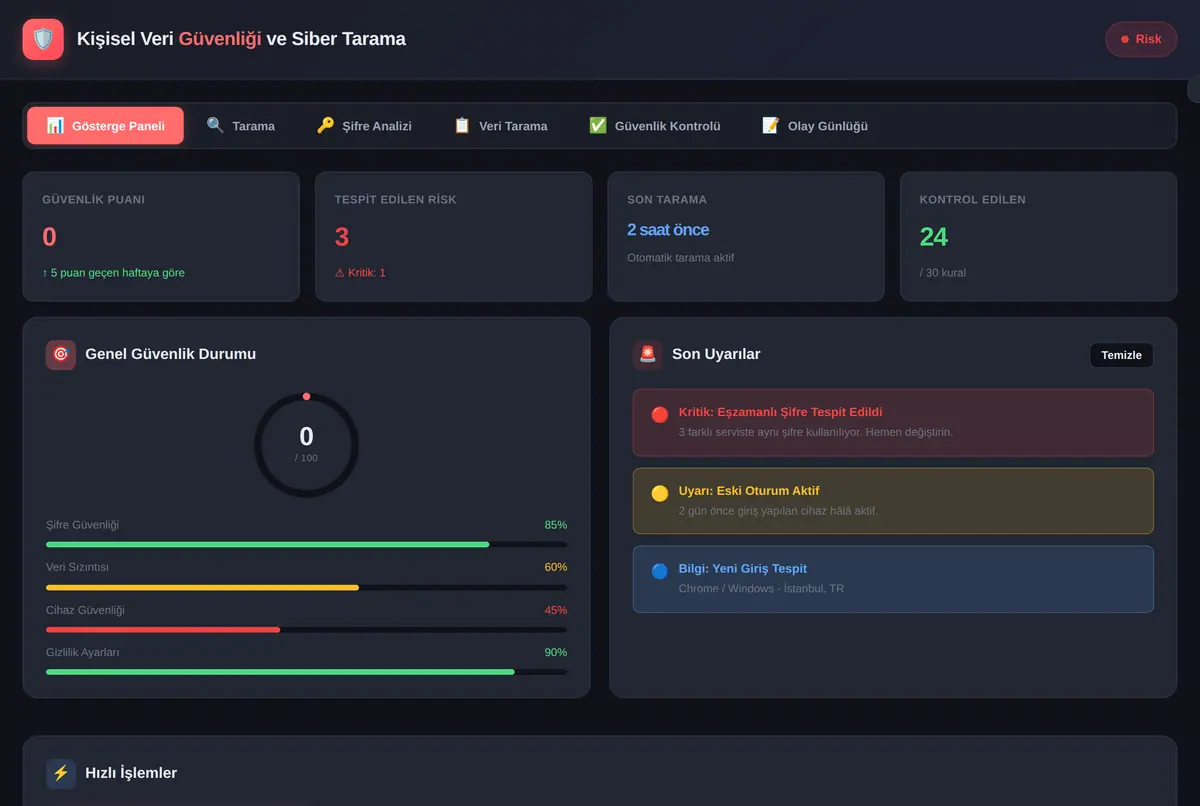
Task: Click the bar chart icon on Gösterge Paneli
Action: (x=55, y=126)
